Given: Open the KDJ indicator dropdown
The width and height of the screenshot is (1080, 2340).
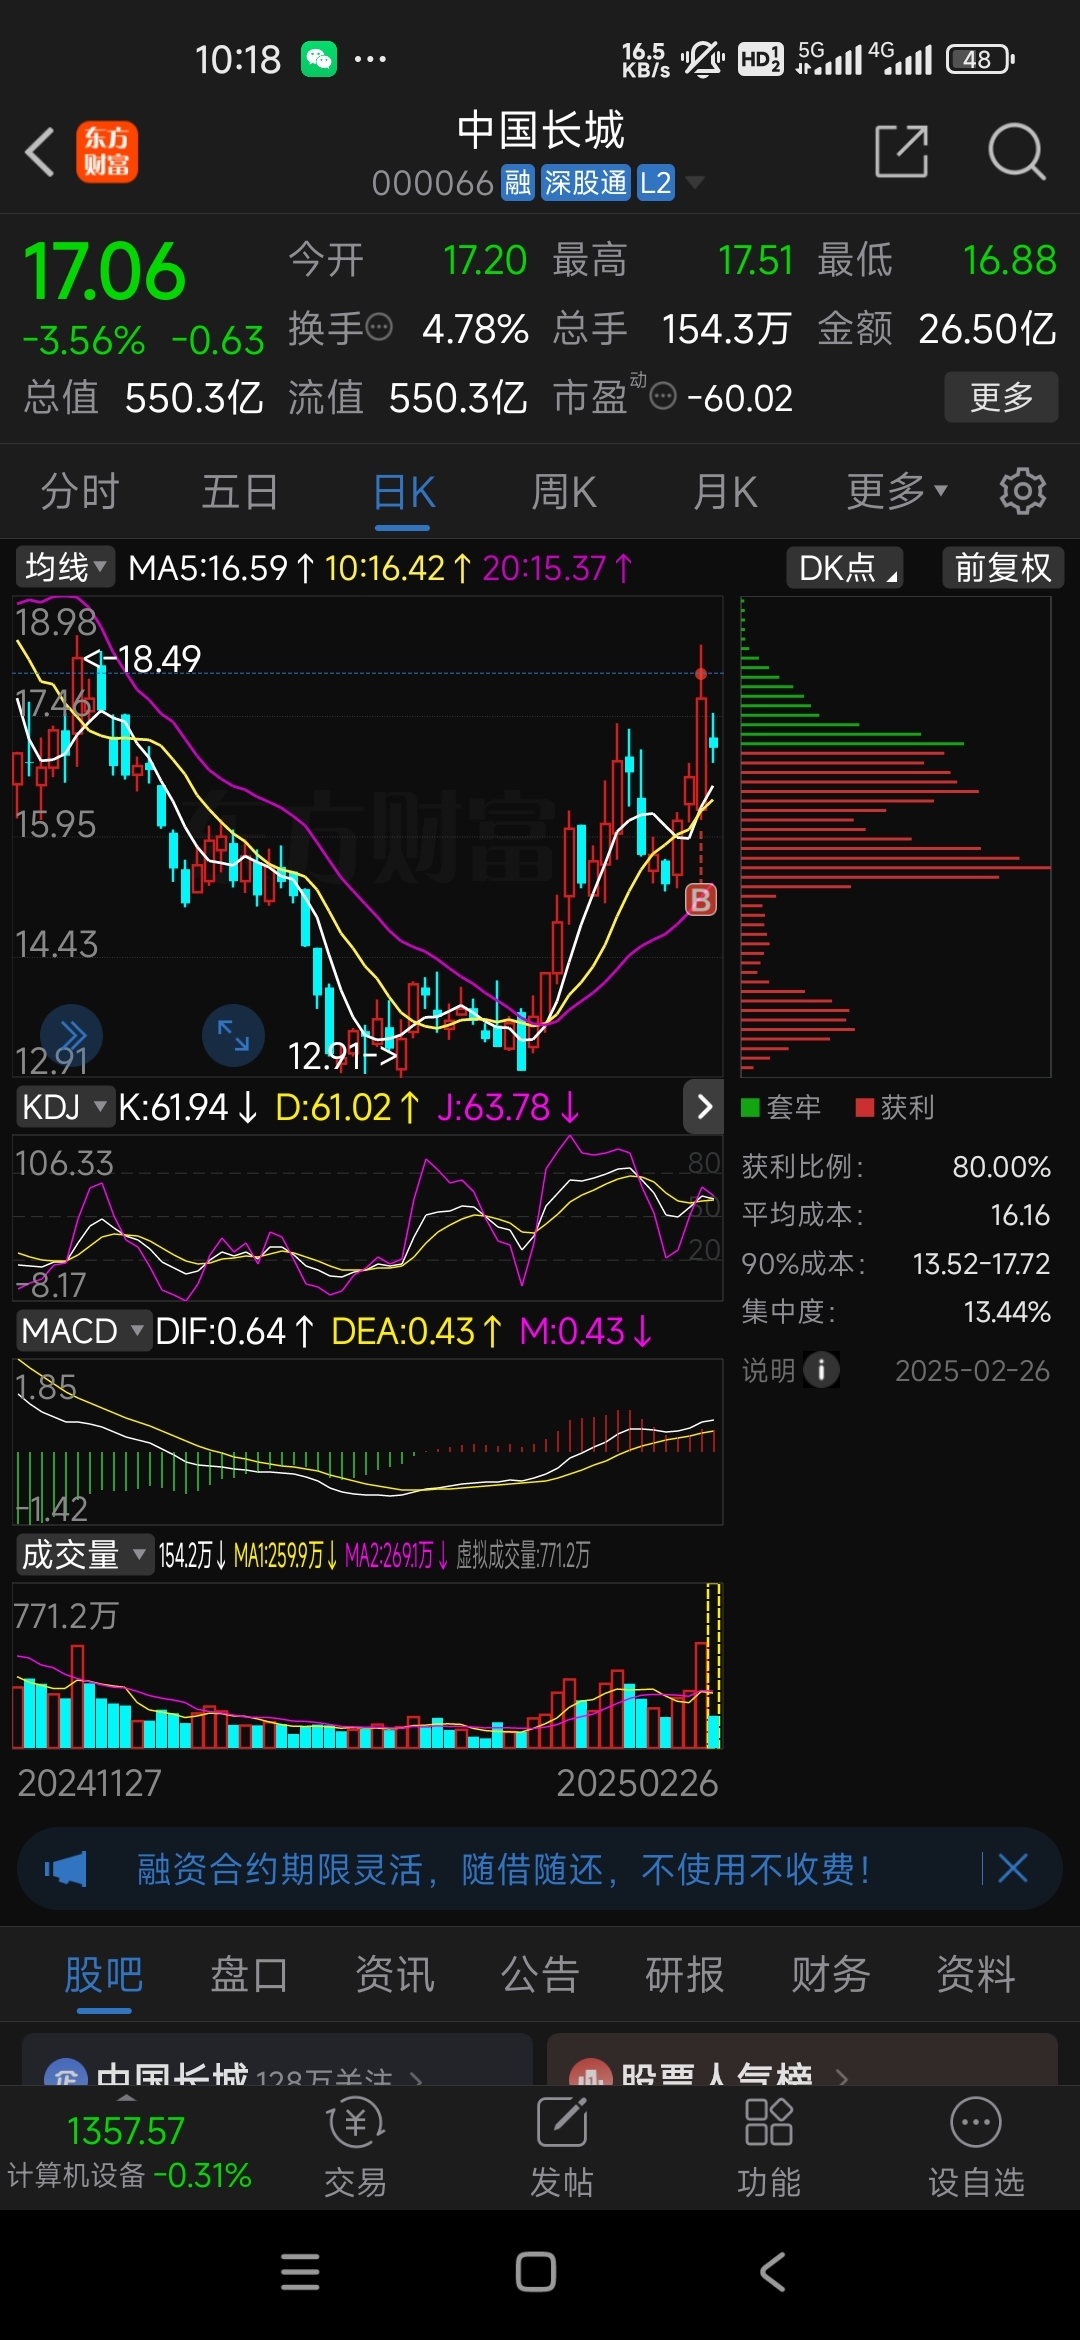Looking at the screenshot, I should point(64,1107).
